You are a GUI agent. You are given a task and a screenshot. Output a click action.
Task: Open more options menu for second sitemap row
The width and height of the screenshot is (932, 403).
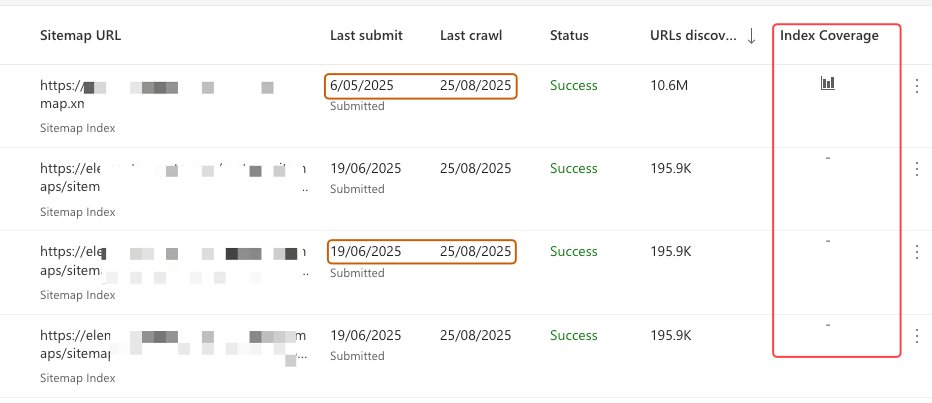(x=916, y=169)
